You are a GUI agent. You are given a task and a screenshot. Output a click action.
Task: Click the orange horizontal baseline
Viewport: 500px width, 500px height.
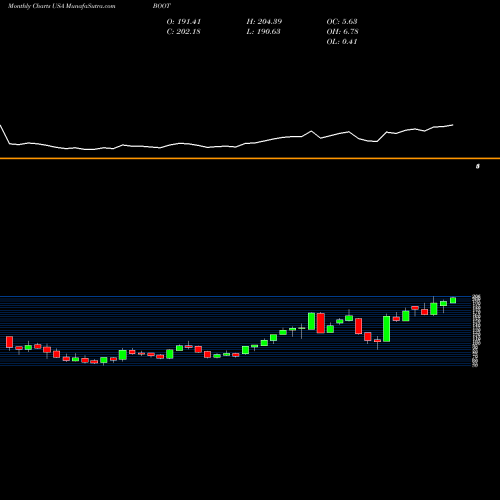tap(250, 158)
